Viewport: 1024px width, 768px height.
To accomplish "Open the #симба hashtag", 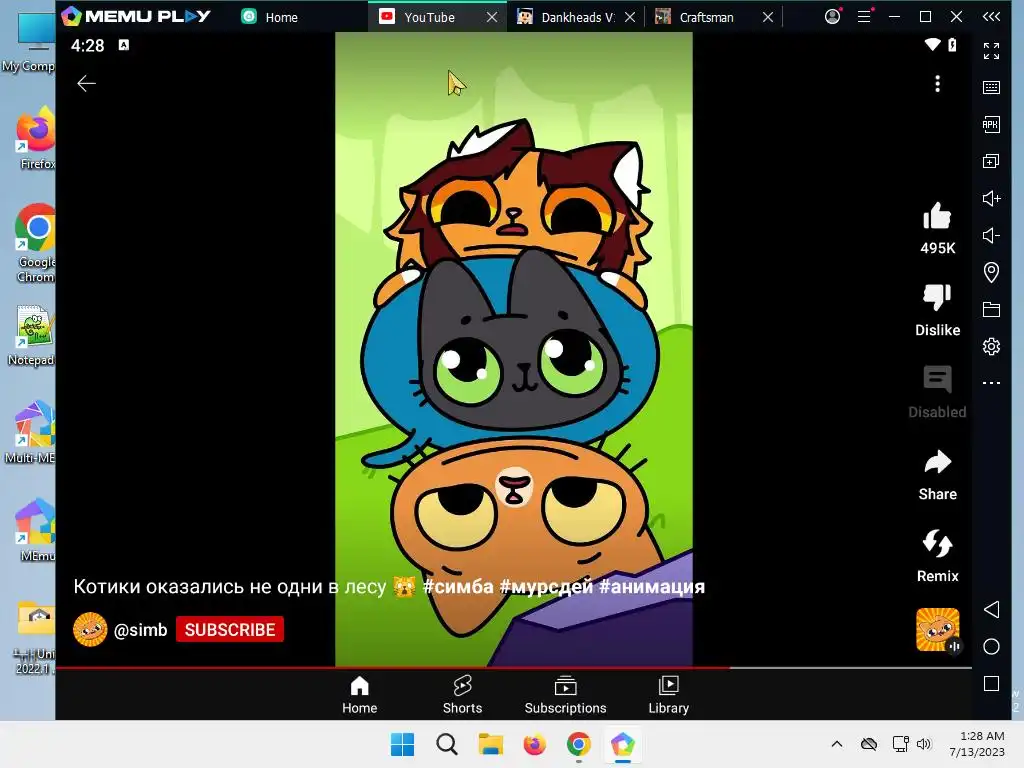I will tap(458, 586).
